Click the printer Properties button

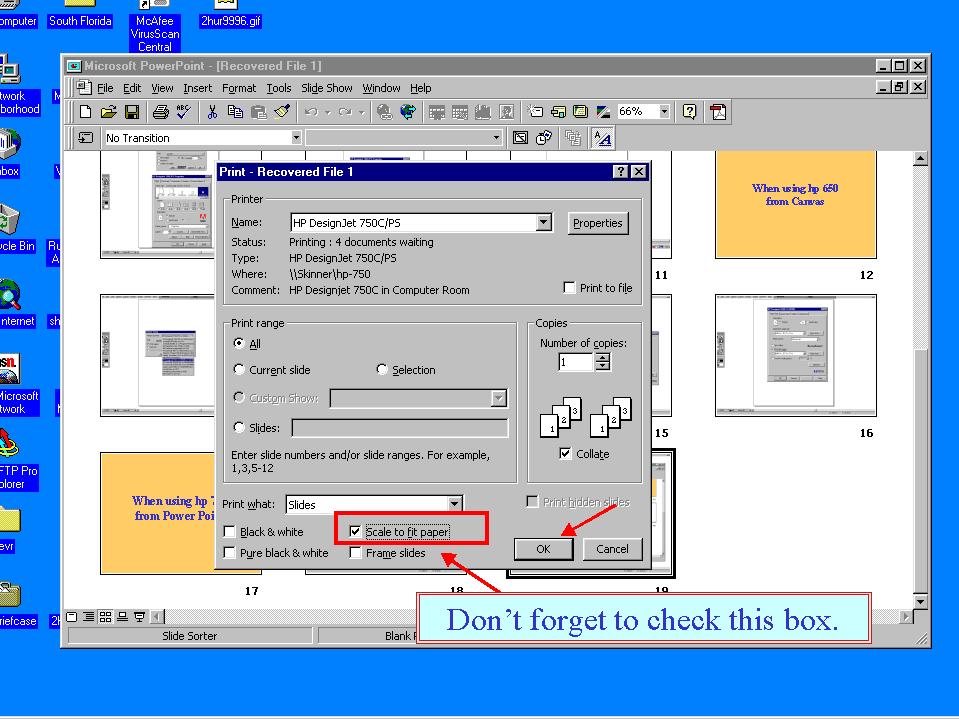597,223
